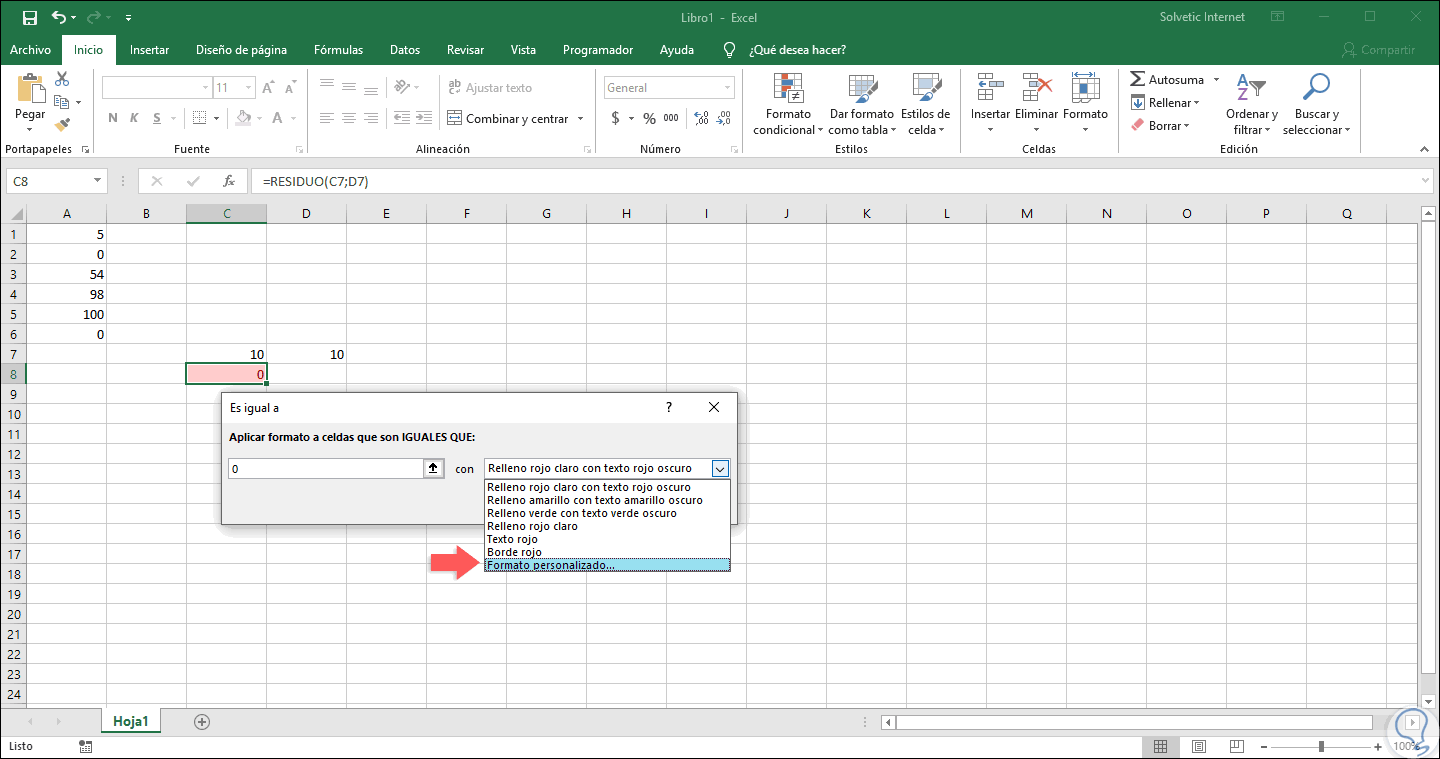Click the insert function fx icon

pyautogui.click(x=229, y=181)
